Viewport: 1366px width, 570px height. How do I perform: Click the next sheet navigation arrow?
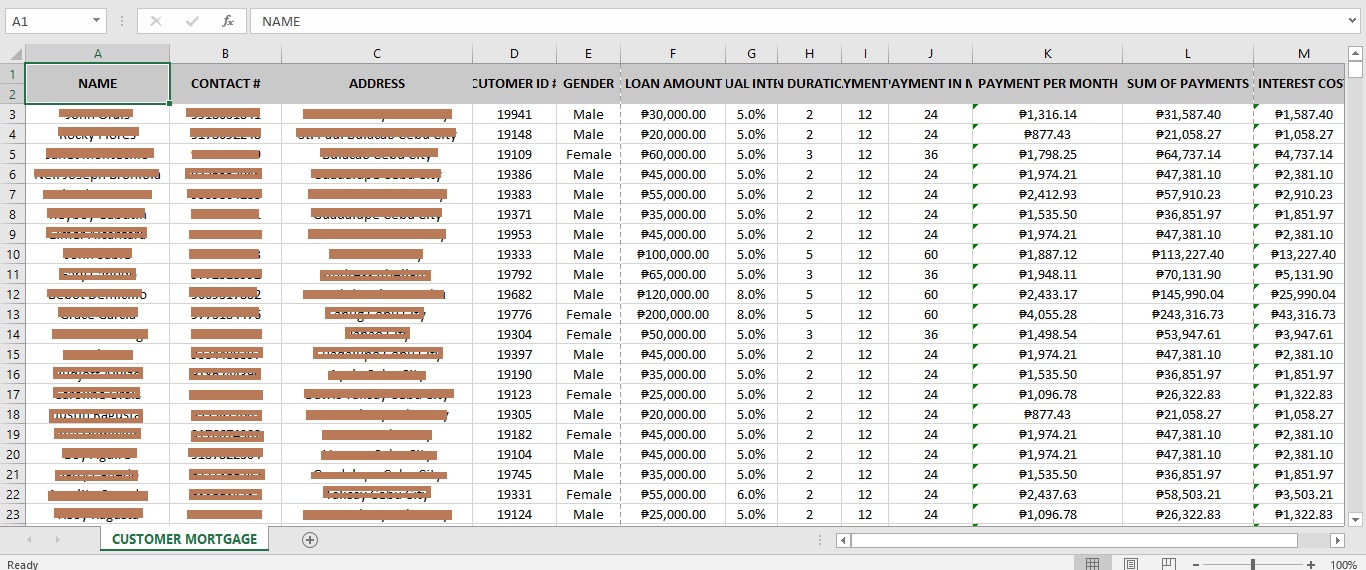[x=57, y=540]
